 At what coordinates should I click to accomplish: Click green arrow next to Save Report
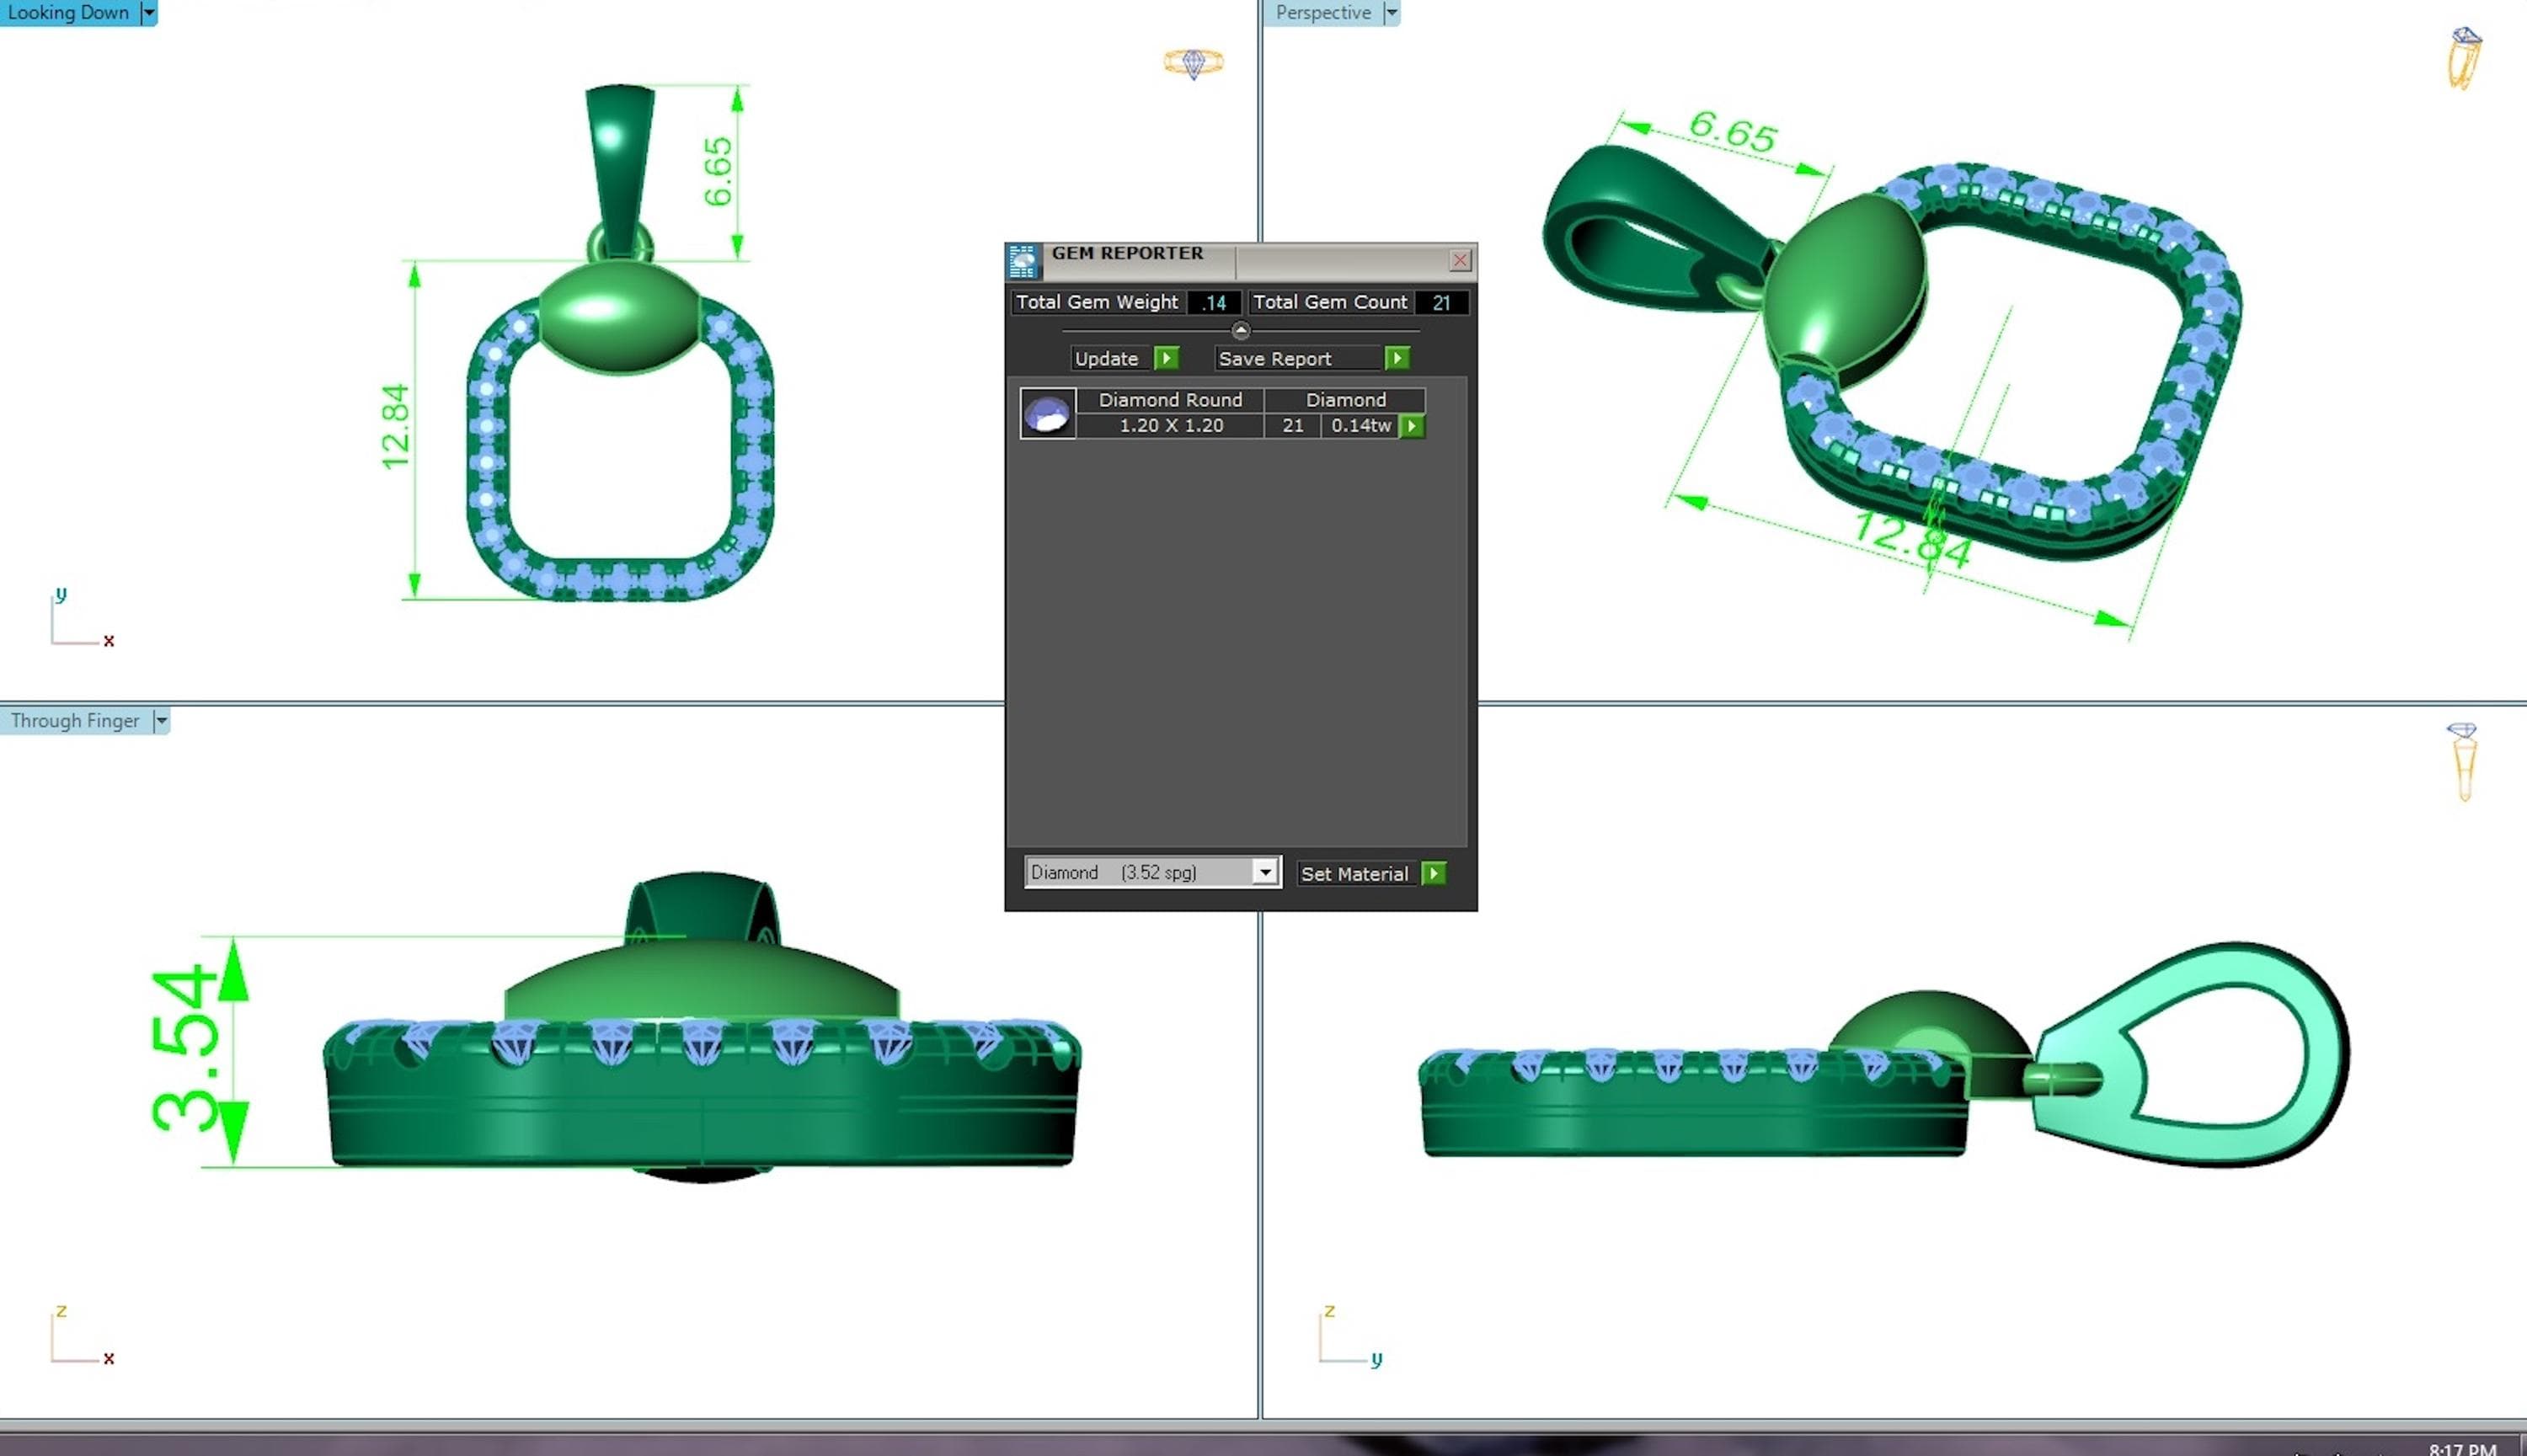[1397, 358]
